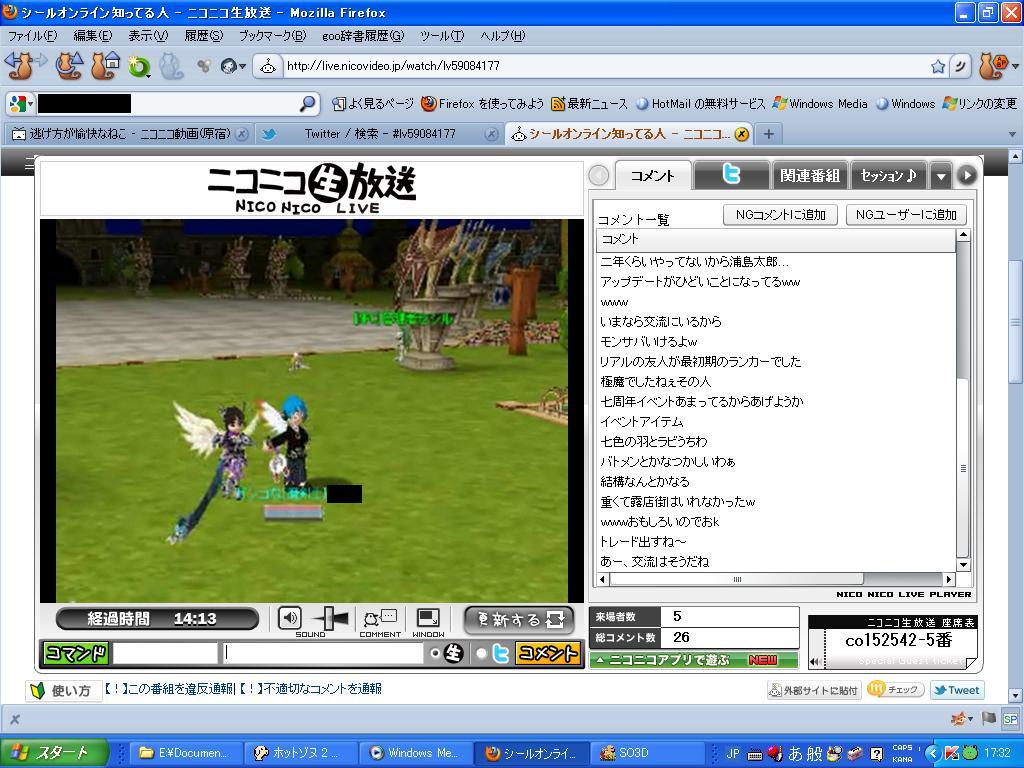Open the Twitter tab in the player panel

[x=731, y=175]
